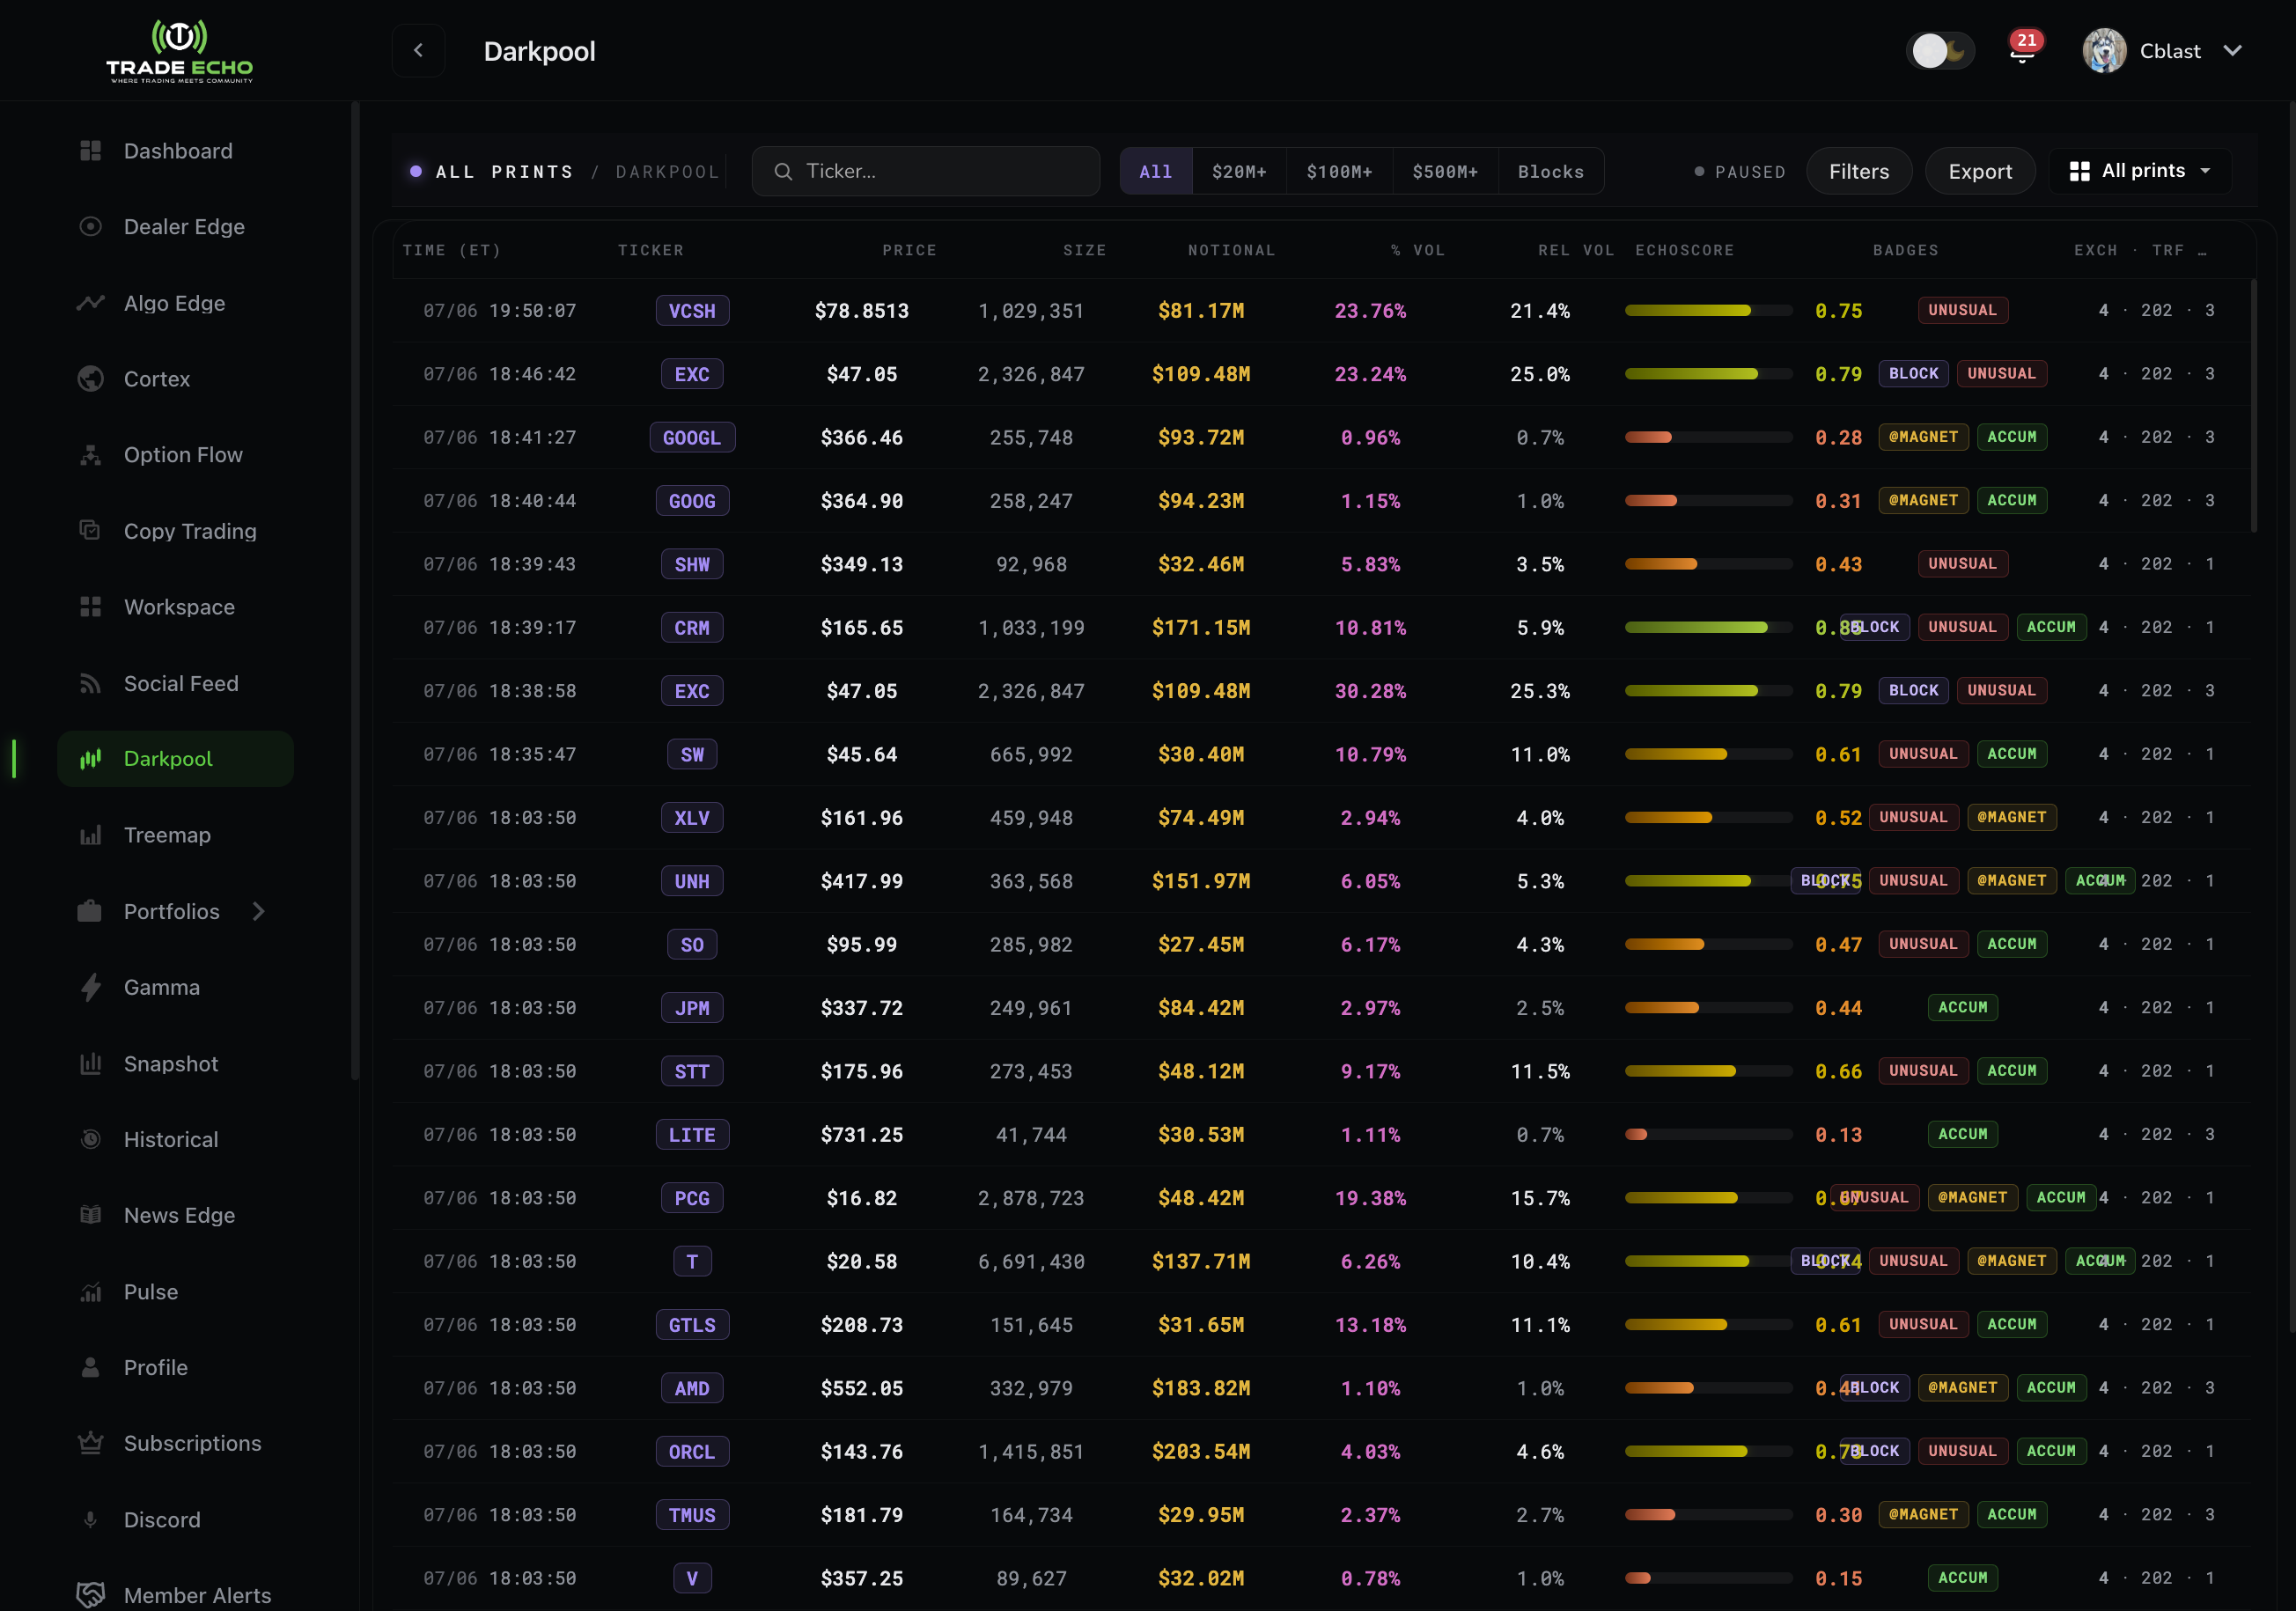Screen dimensions: 2296x1611
Task: Click the Member Alerts icon
Action: click(90, 1595)
